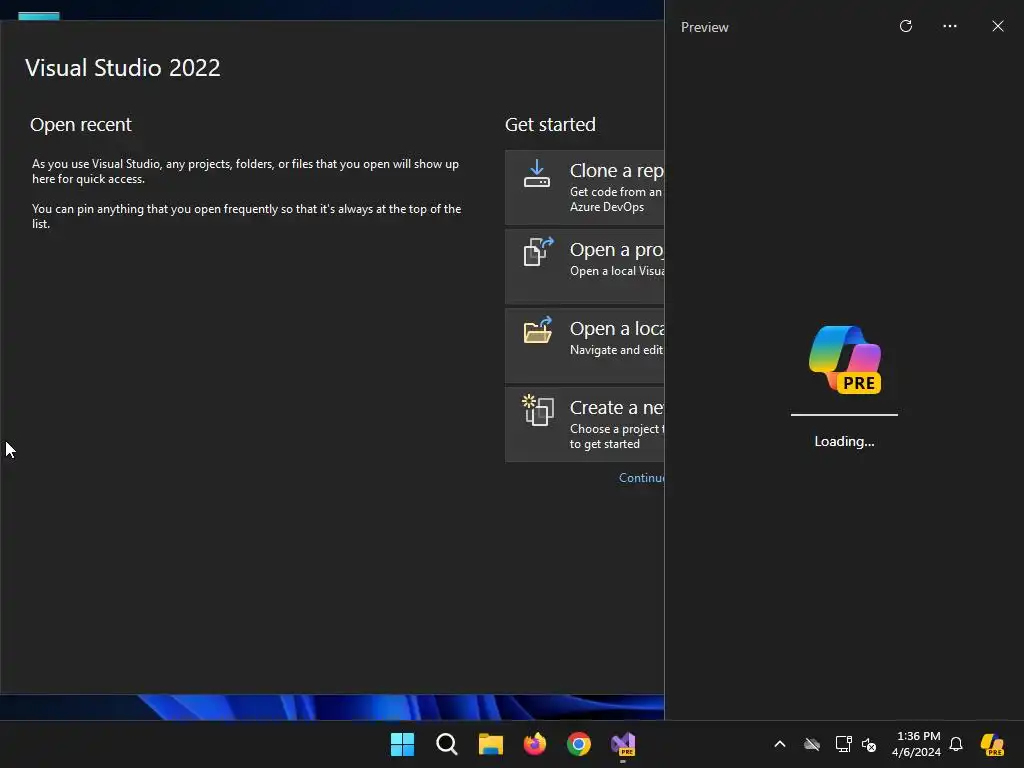
Task: Open the Preview pane more options menu
Action: 950,26
